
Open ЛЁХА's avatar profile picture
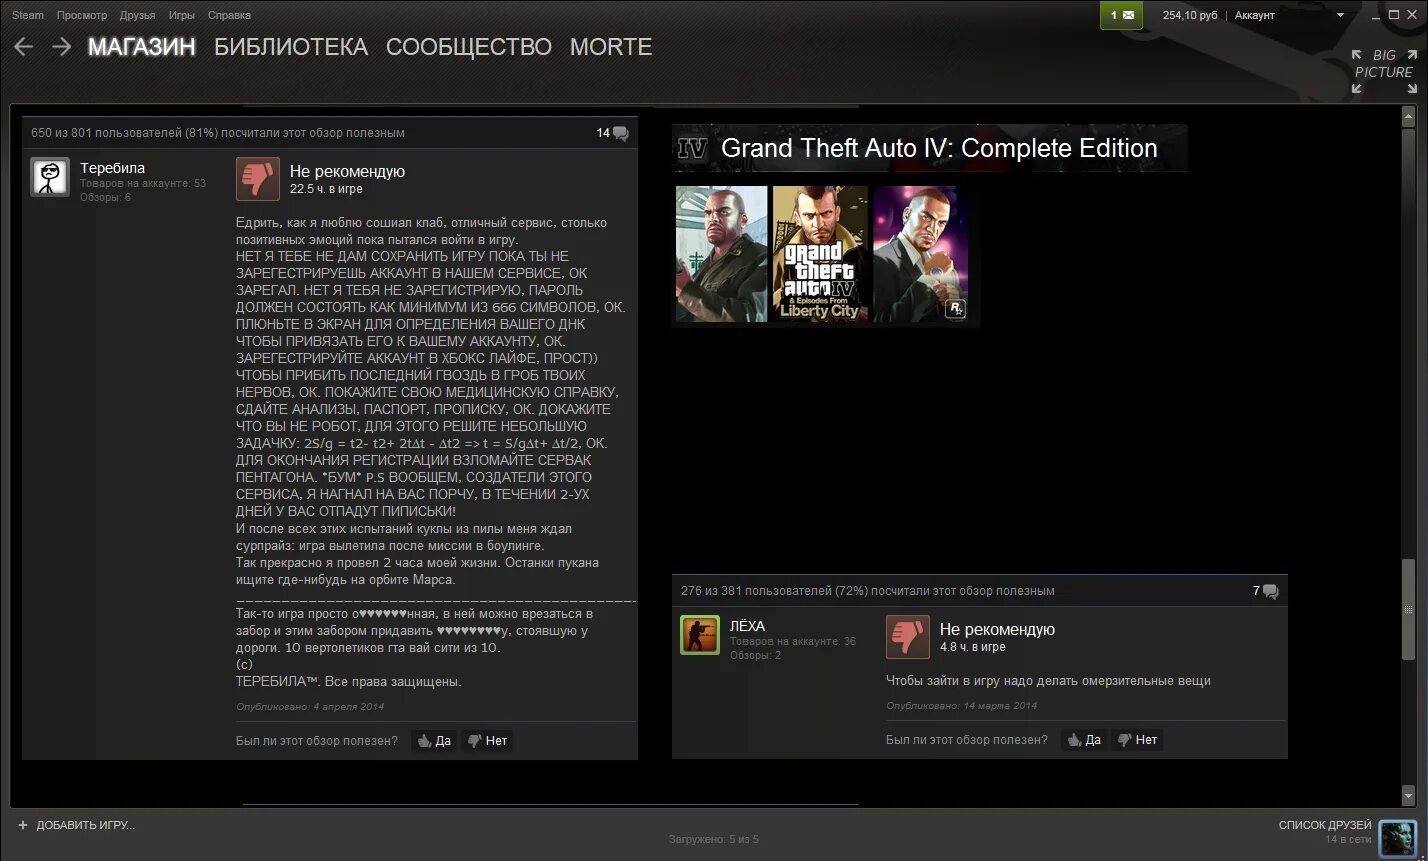tap(700, 635)
